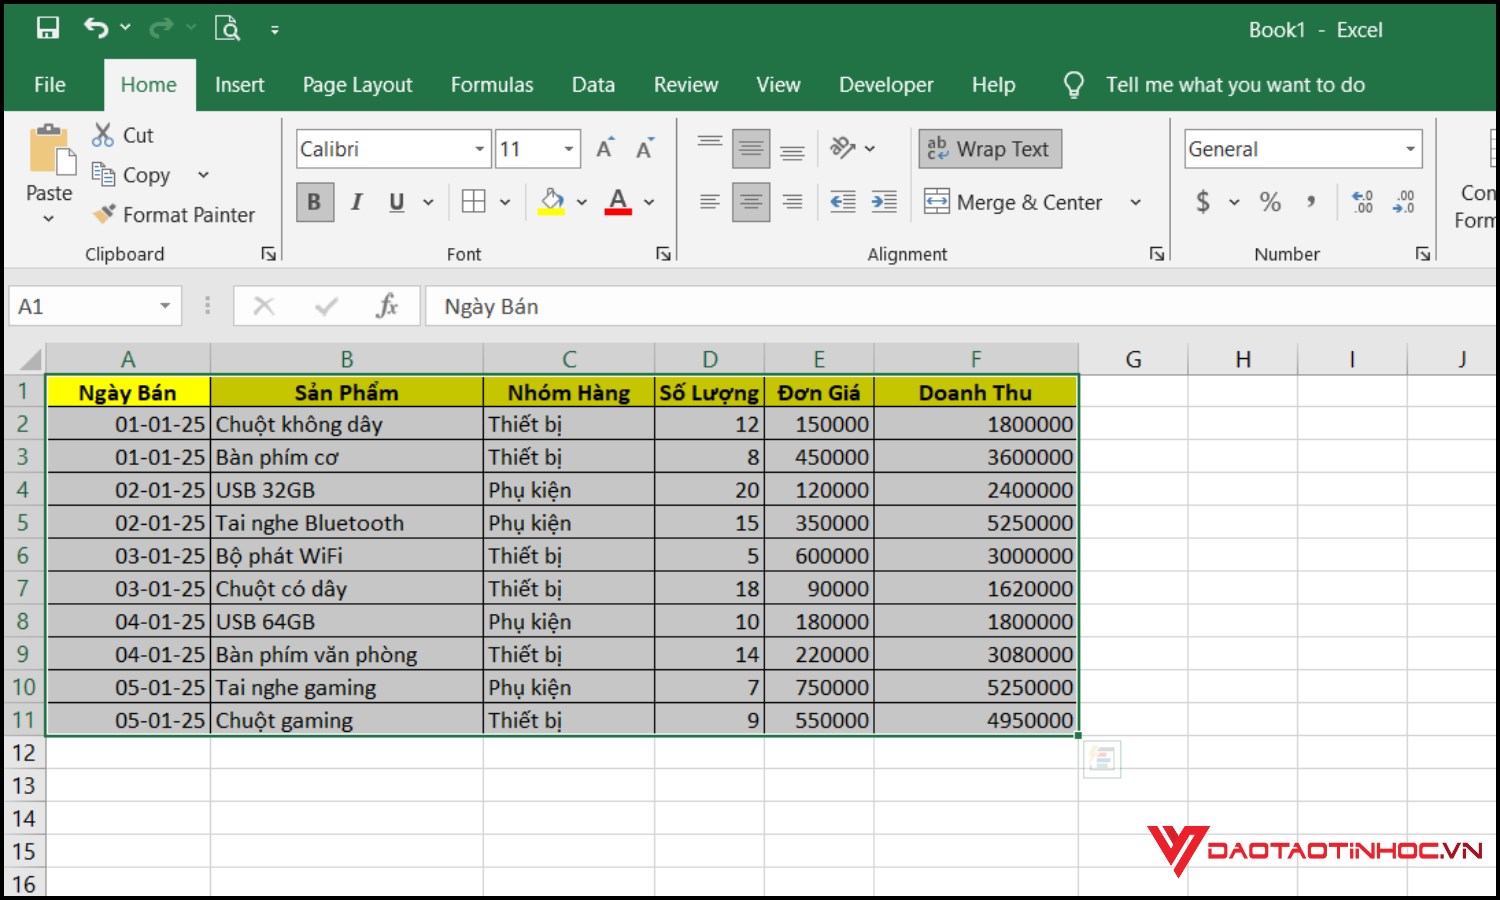Open the Quick Analysis button below the table
This screenshot has height=900, width=1500.
(x=1102, y=759)
